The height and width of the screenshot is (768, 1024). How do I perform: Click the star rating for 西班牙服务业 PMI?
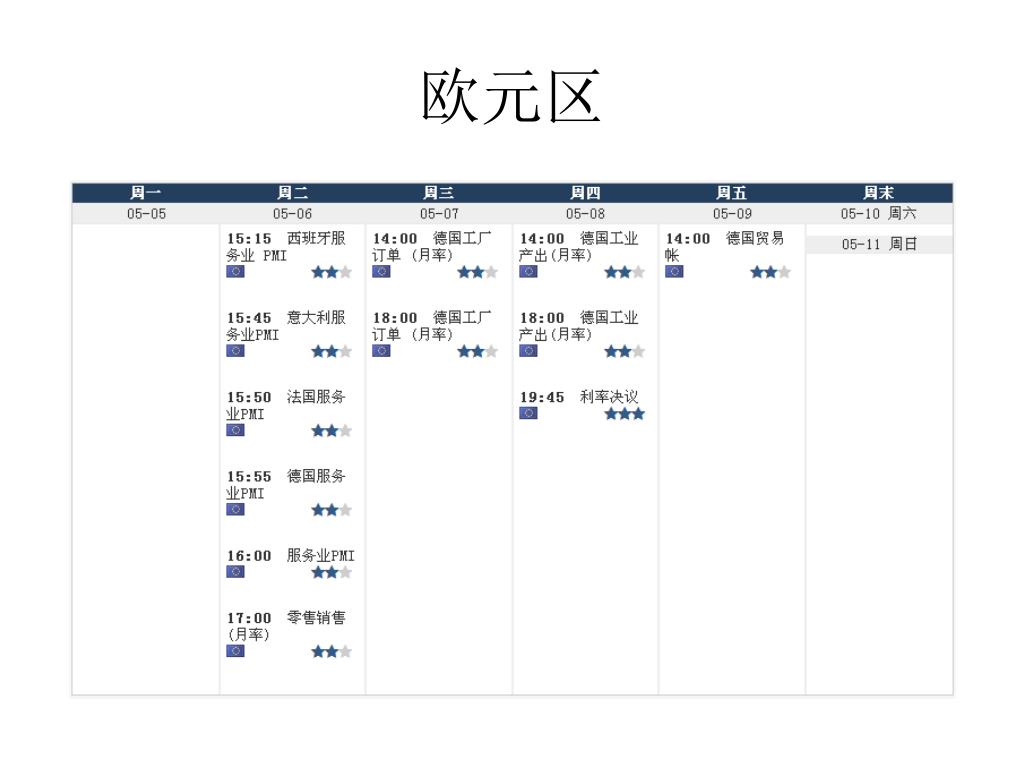[331, 272]
